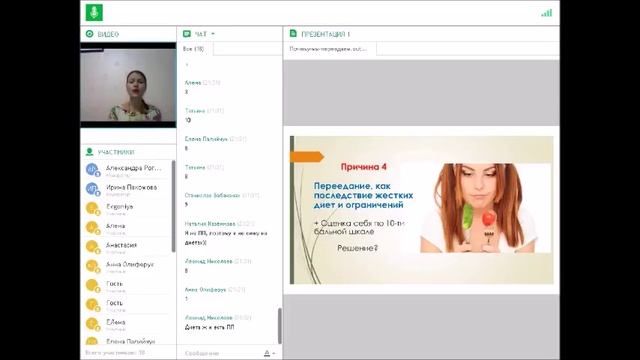Click Елена Папийчук's name in chat
The height and width of the screenshot is (360, 640).
(x=206, y=139)
